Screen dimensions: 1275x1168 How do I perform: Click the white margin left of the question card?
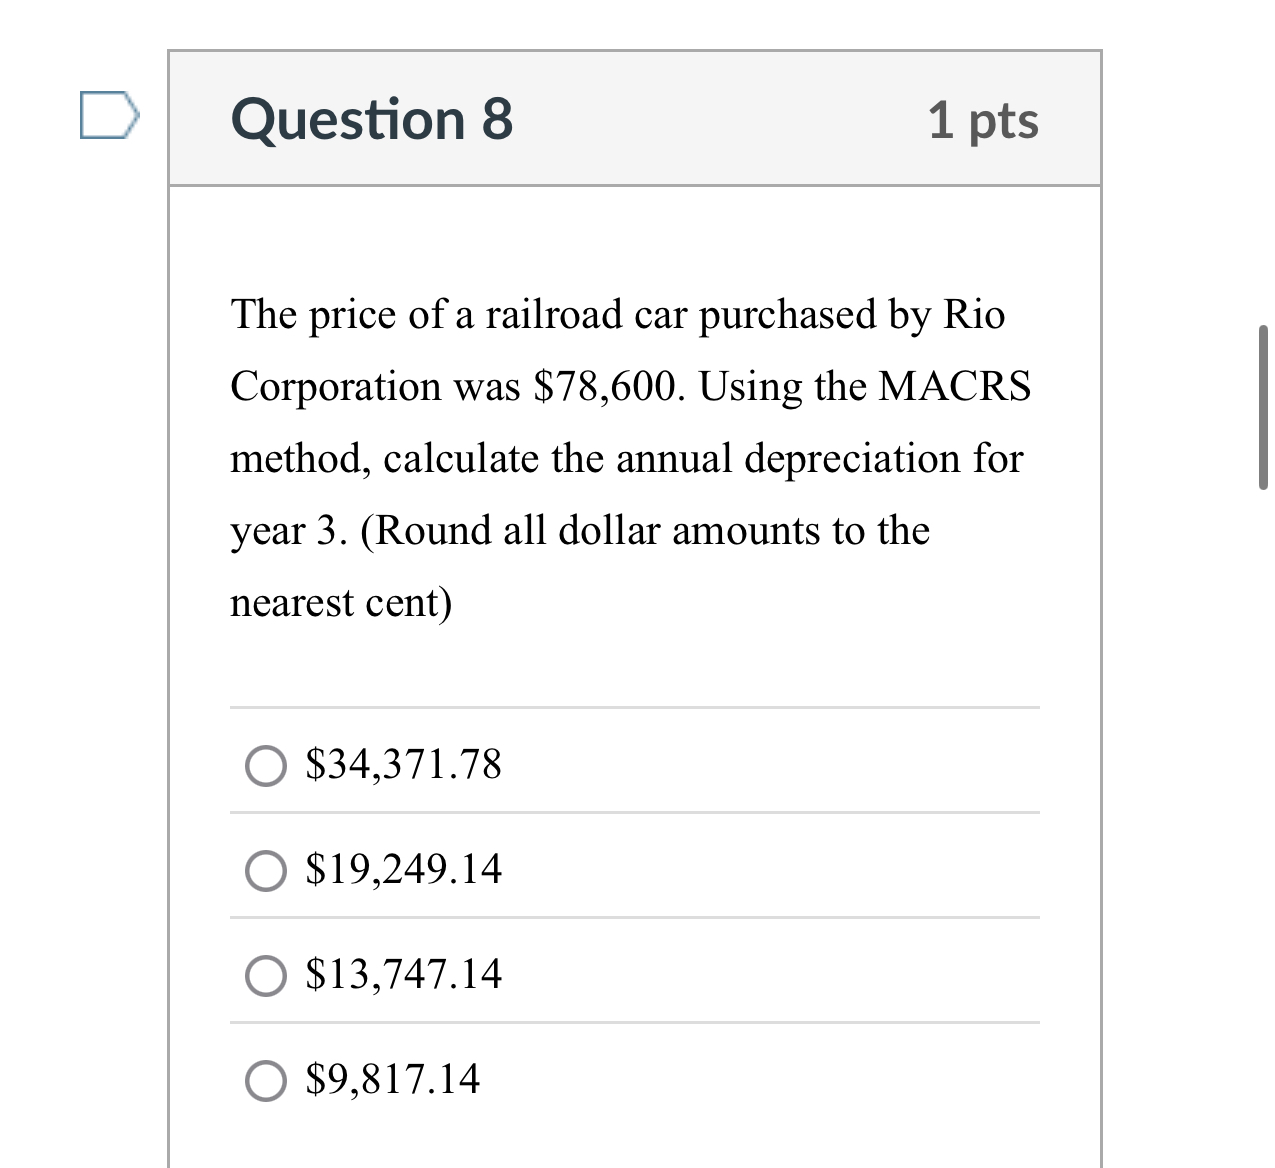tap(80, 600)
